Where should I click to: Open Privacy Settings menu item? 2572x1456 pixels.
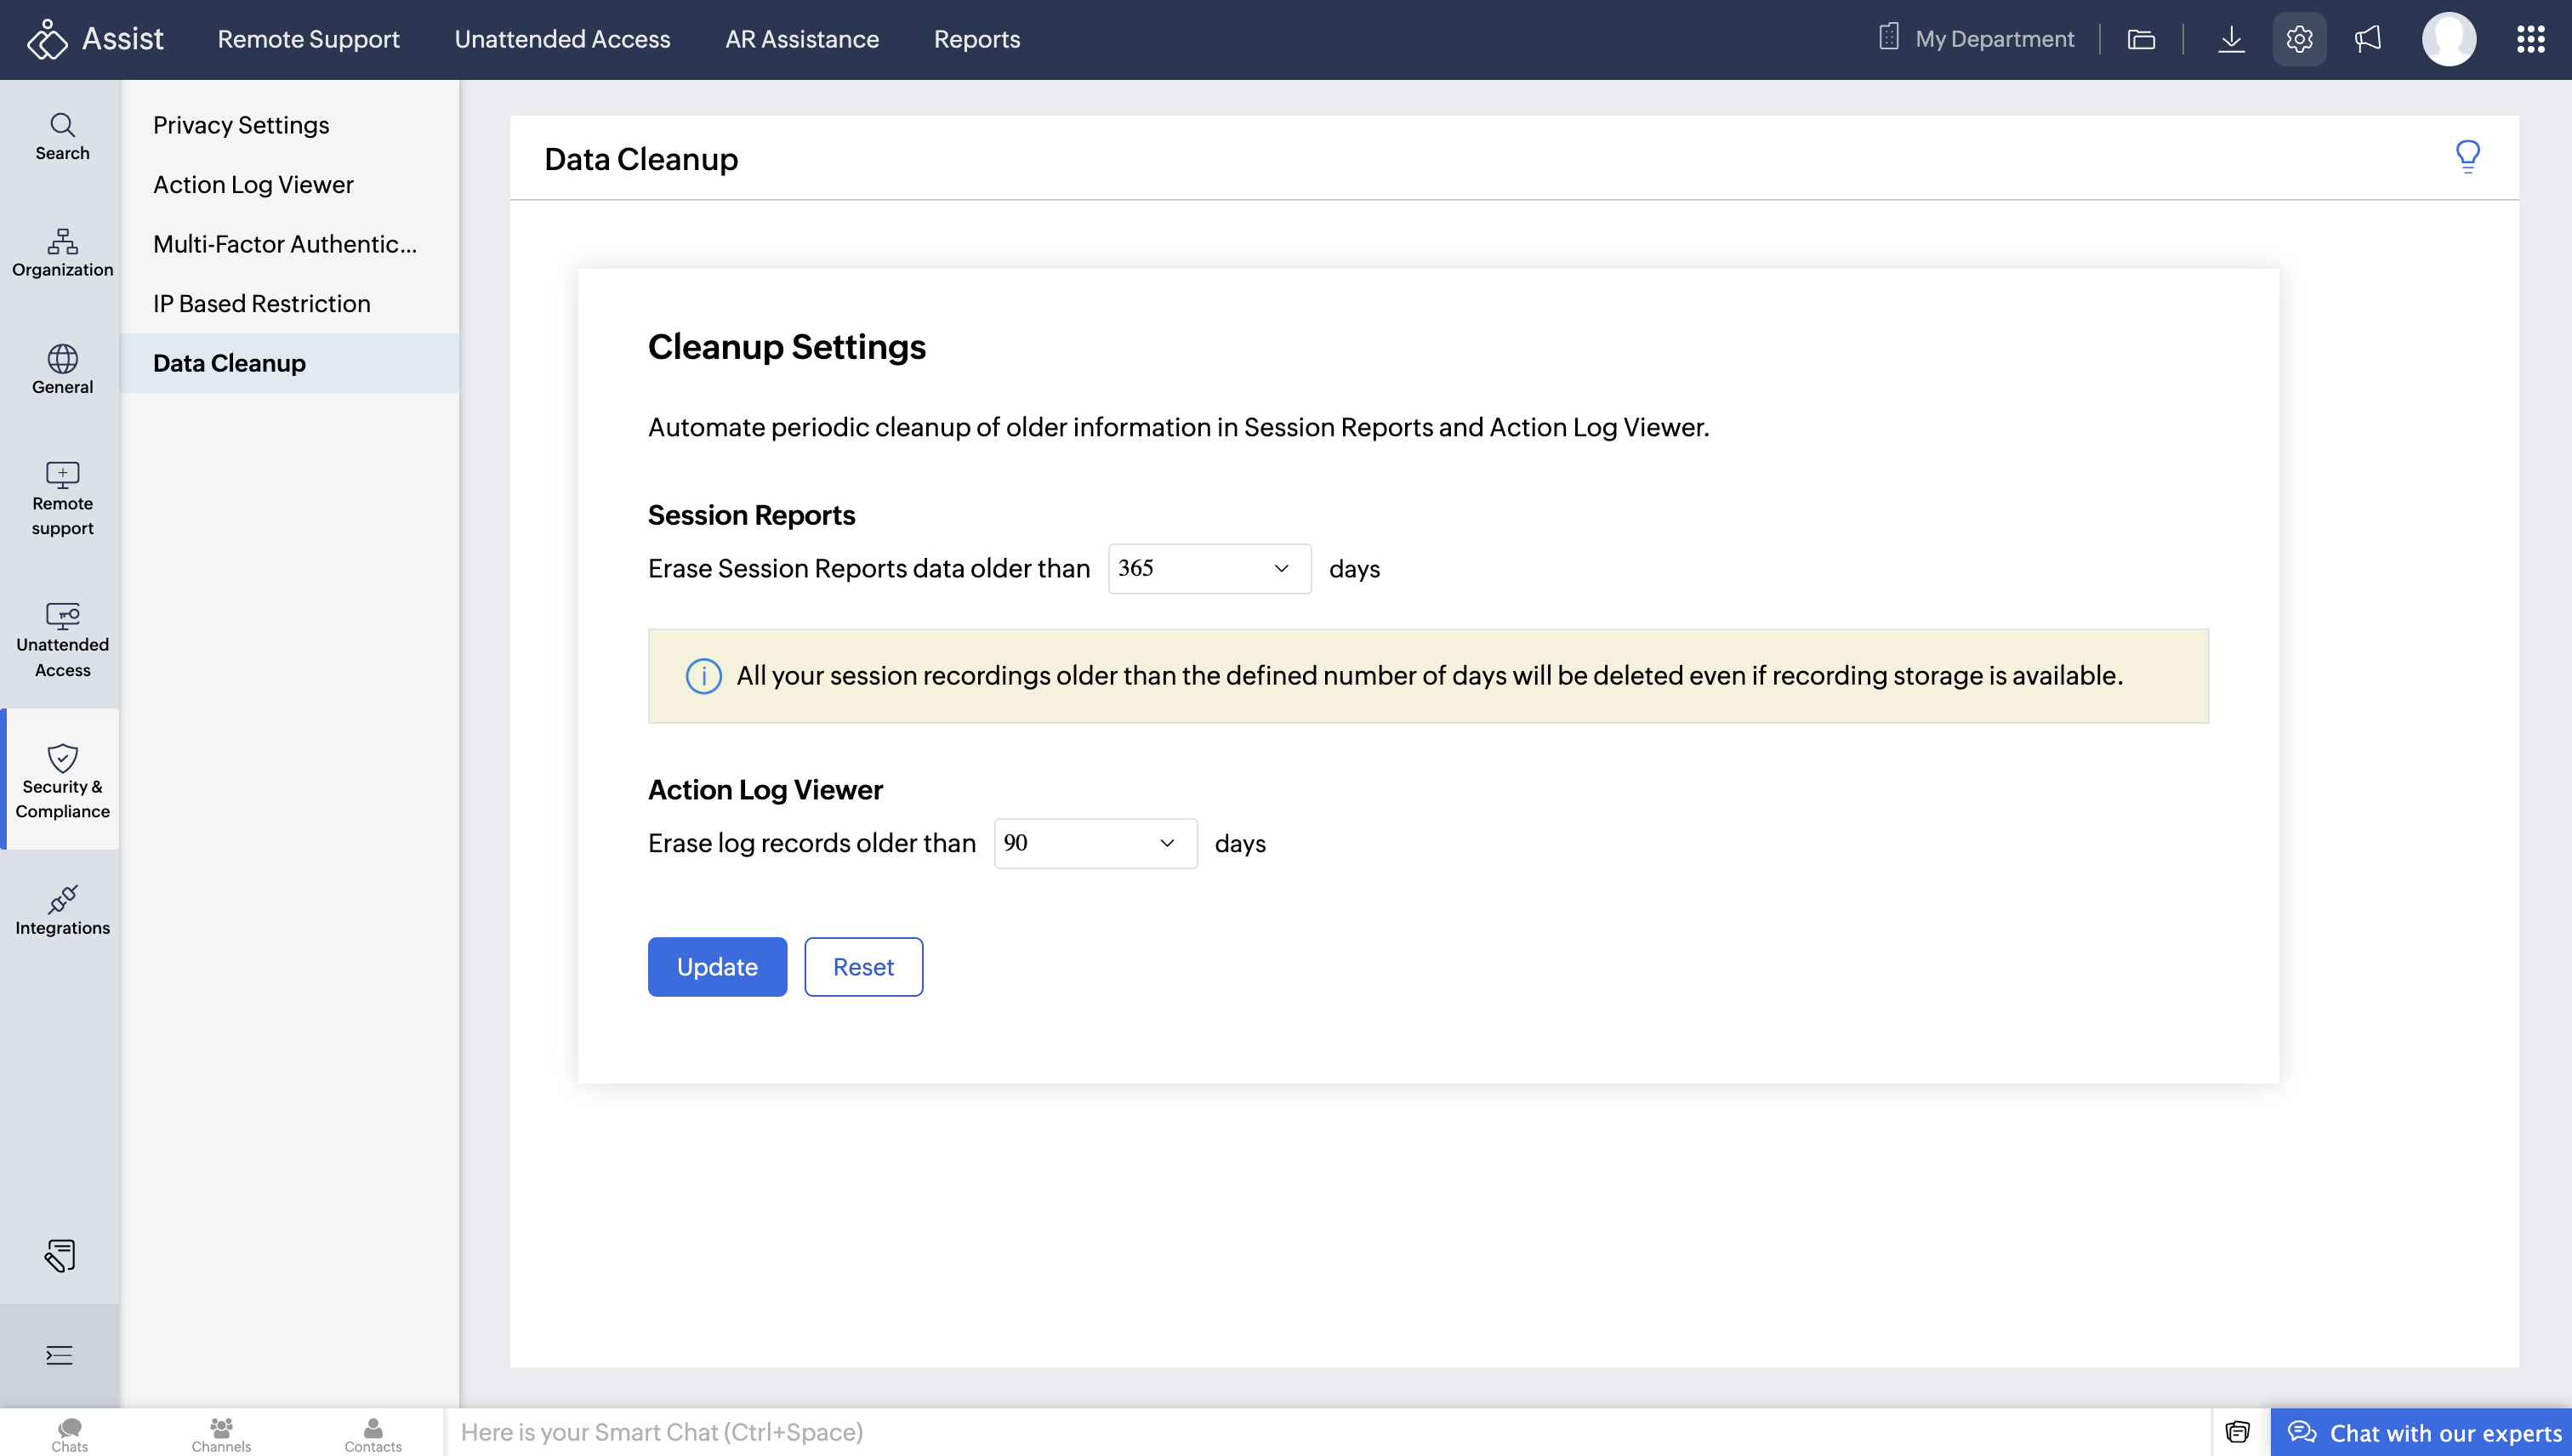point(241,125)
